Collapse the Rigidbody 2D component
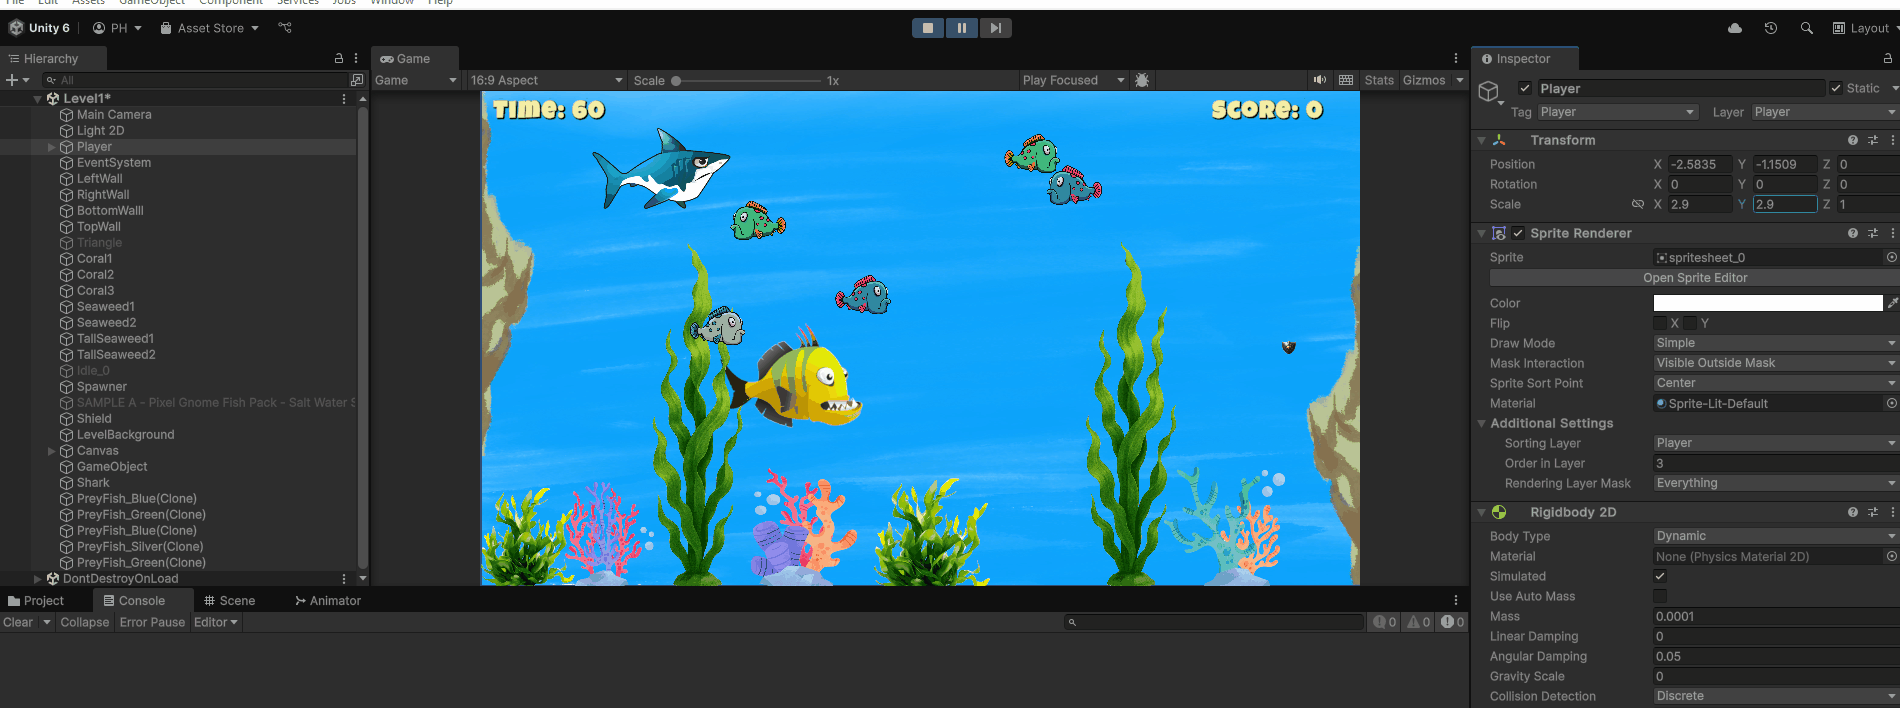The width and height of the screenshot is (1900, 708). 1482,512
